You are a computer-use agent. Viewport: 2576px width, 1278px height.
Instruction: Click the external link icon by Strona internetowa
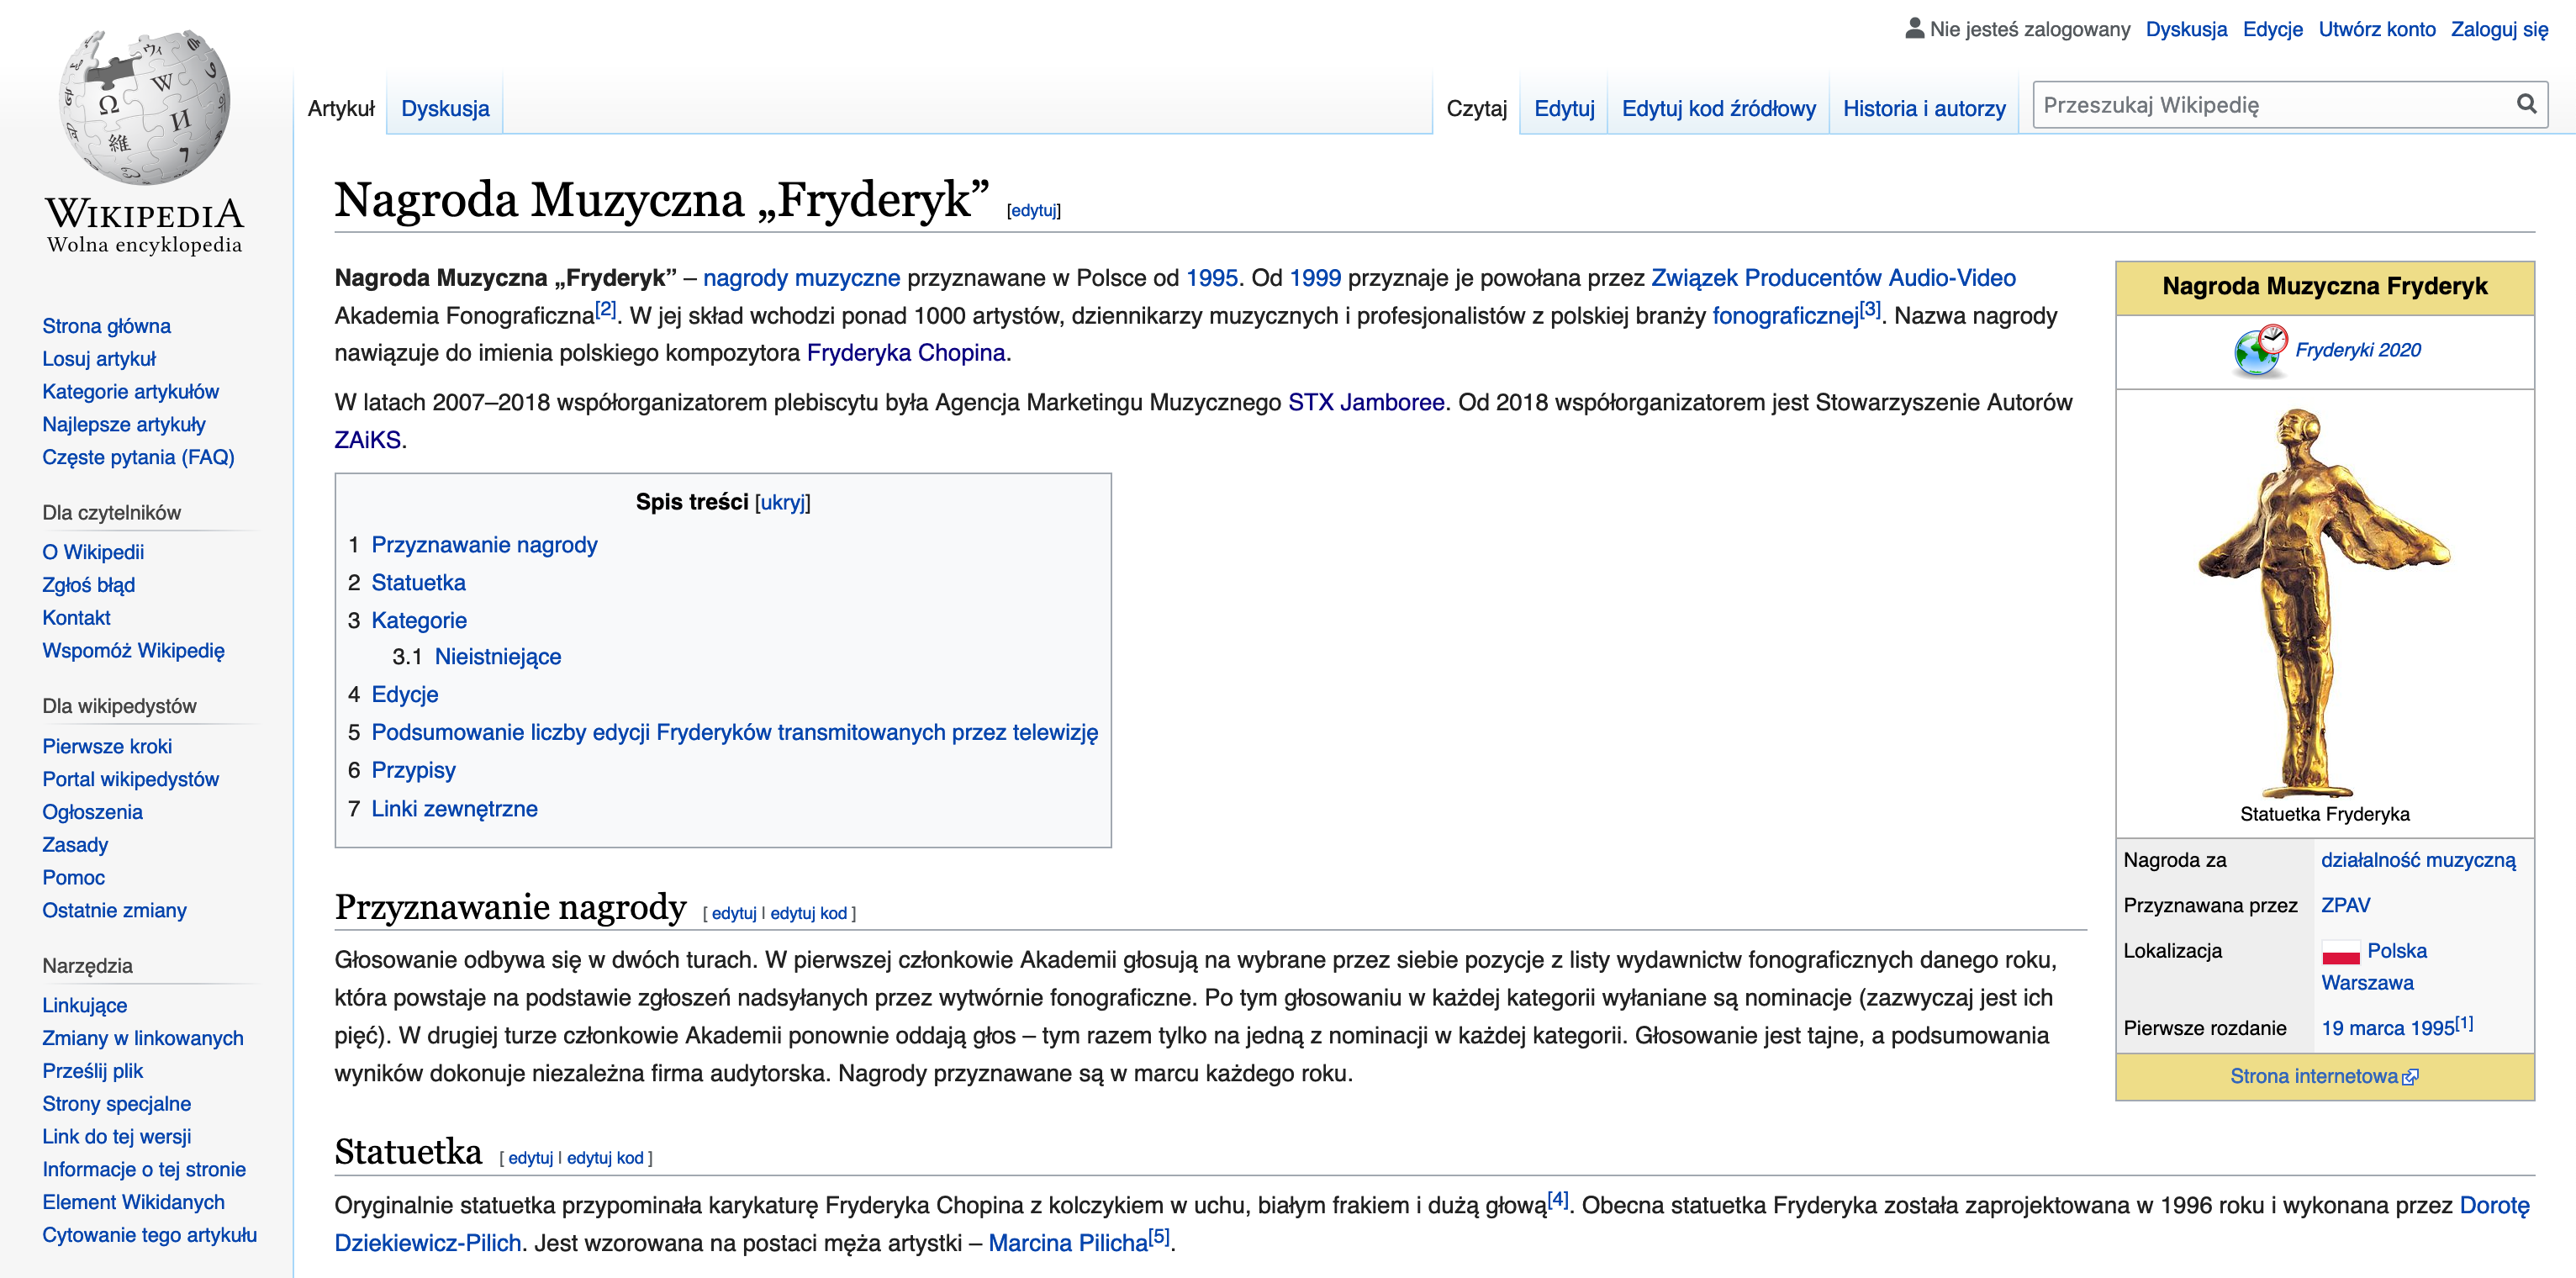tap(2410, 1077)
